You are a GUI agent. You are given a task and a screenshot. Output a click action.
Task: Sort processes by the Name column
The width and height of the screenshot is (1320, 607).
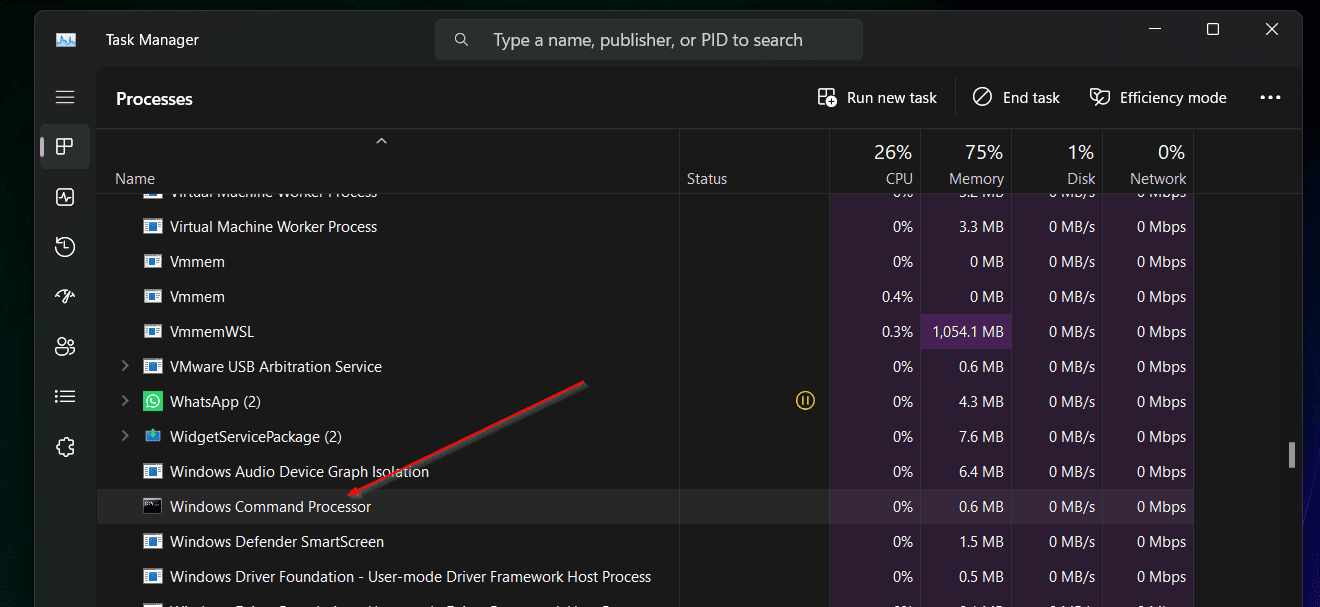pyautogui.click(x=388, y=161)
